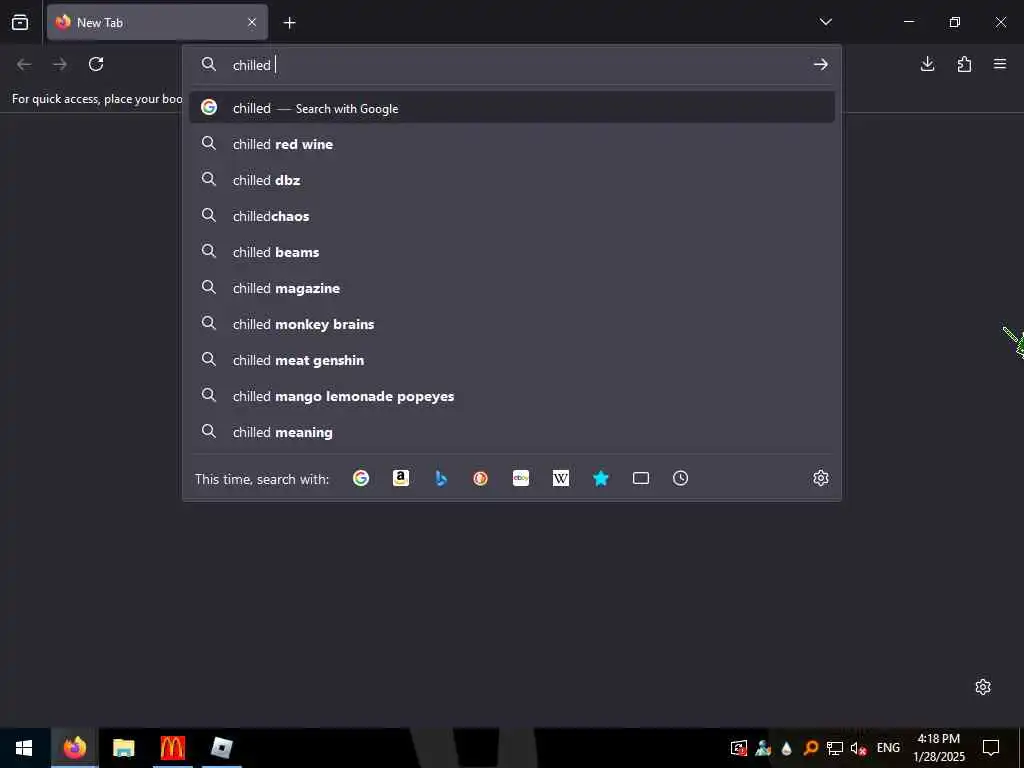The width and height of the screenshot is (1024, 768).
Task: Close the New Tab tab
Action: pyautogui.click(x=252, y=22)
